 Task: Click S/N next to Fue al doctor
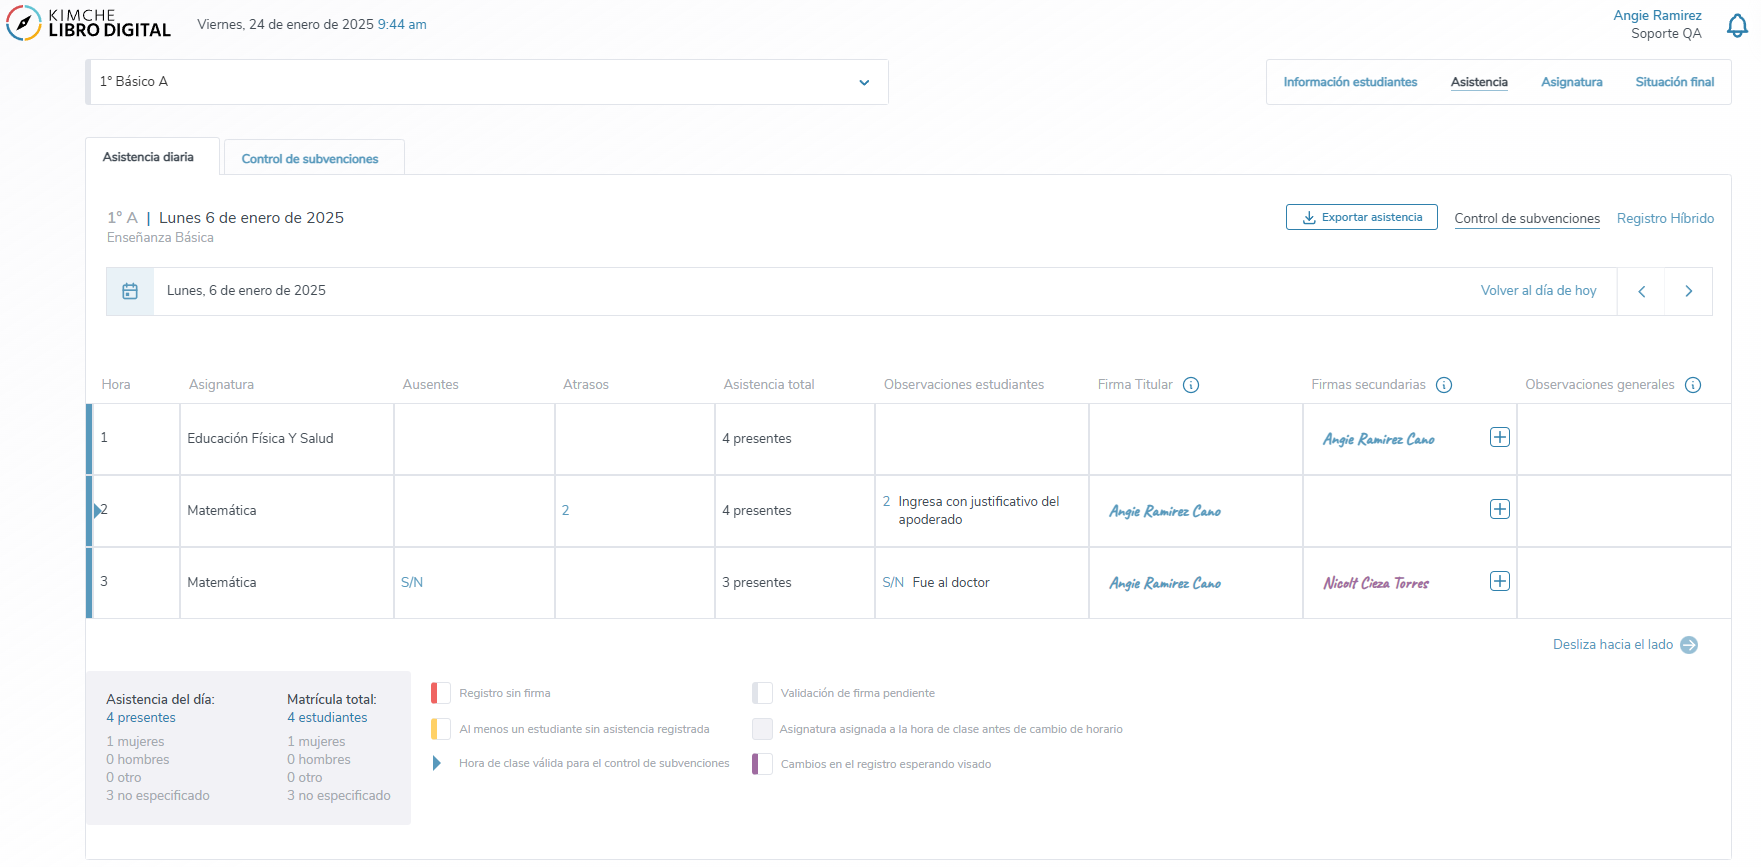[x=893, y=583]
